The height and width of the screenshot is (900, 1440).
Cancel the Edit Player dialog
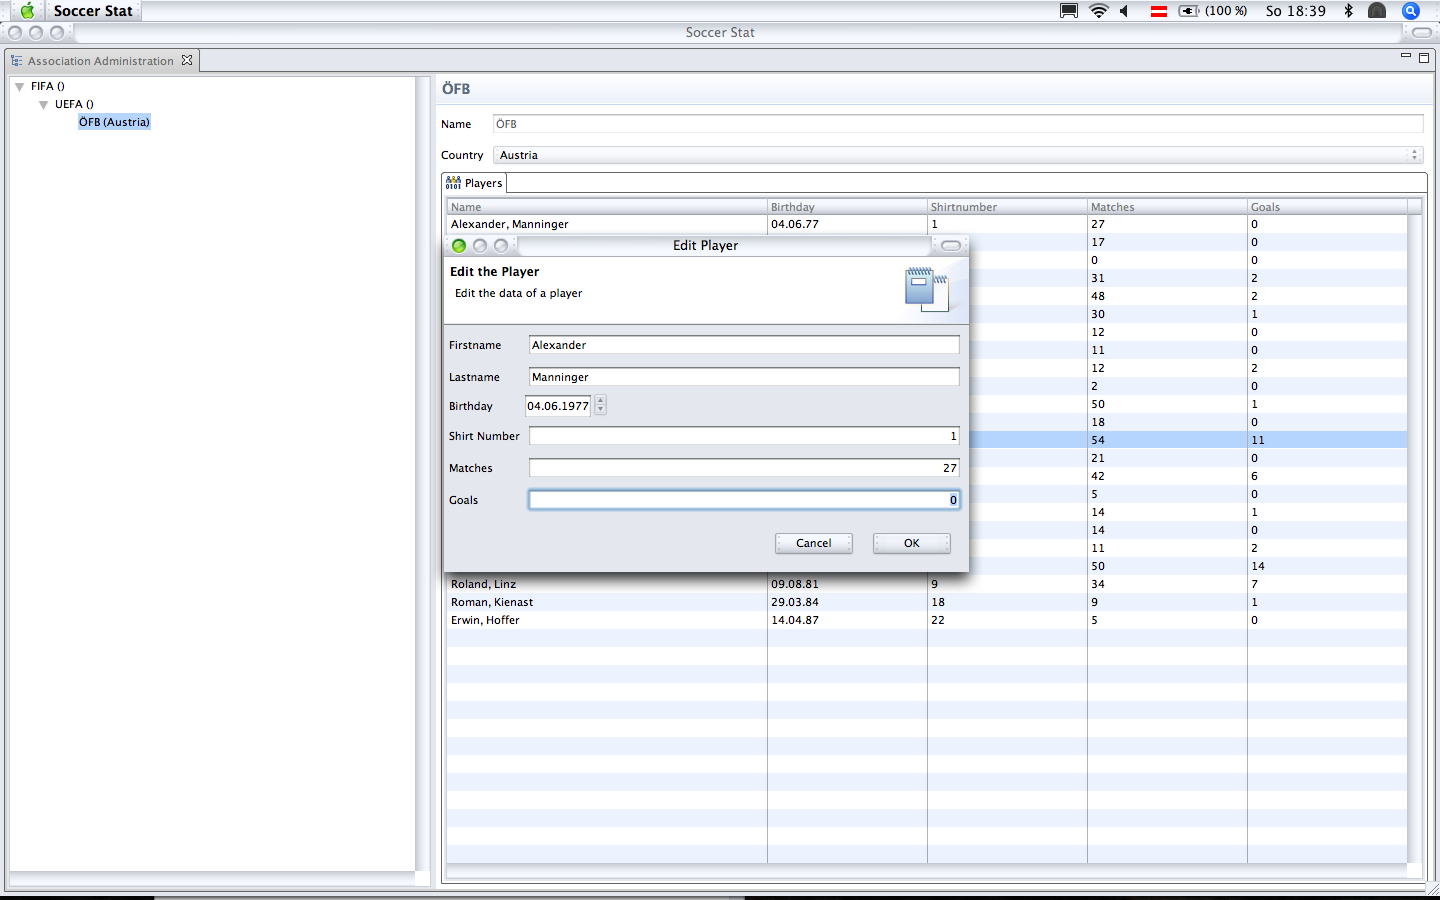click(814, 543)
